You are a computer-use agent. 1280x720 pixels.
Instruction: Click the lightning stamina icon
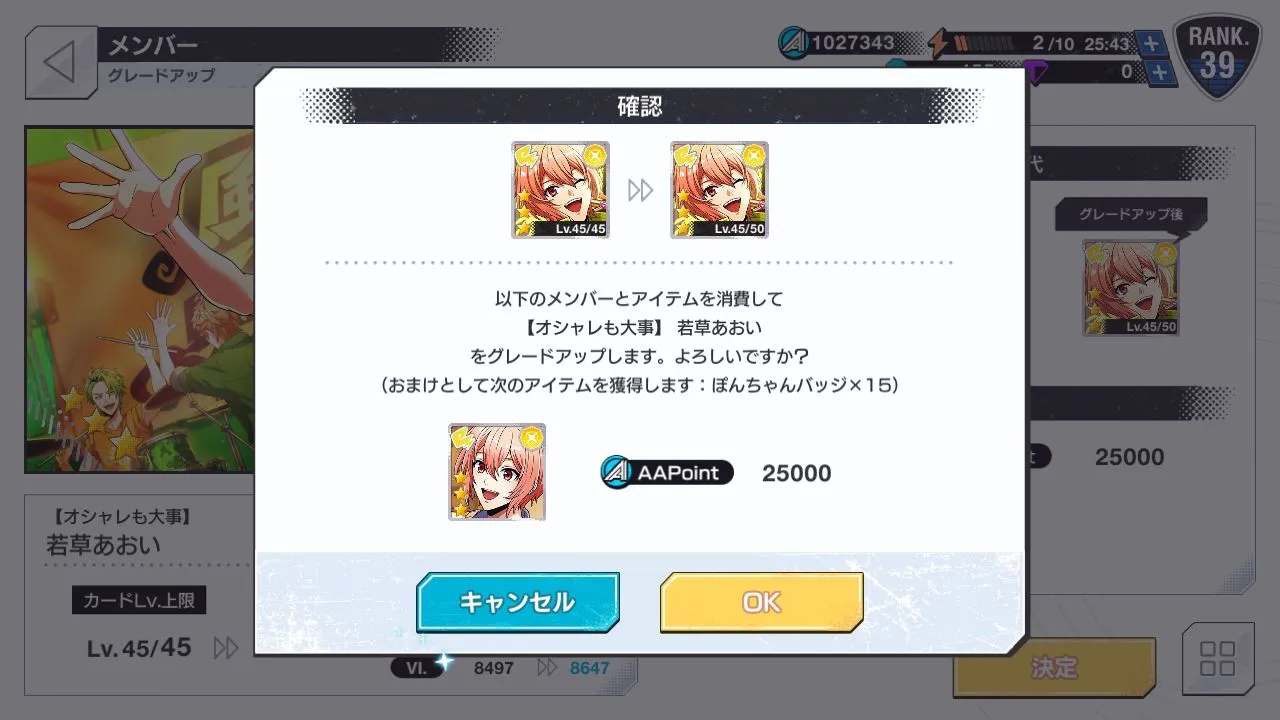pyautogui.click(x=938, y=43)
